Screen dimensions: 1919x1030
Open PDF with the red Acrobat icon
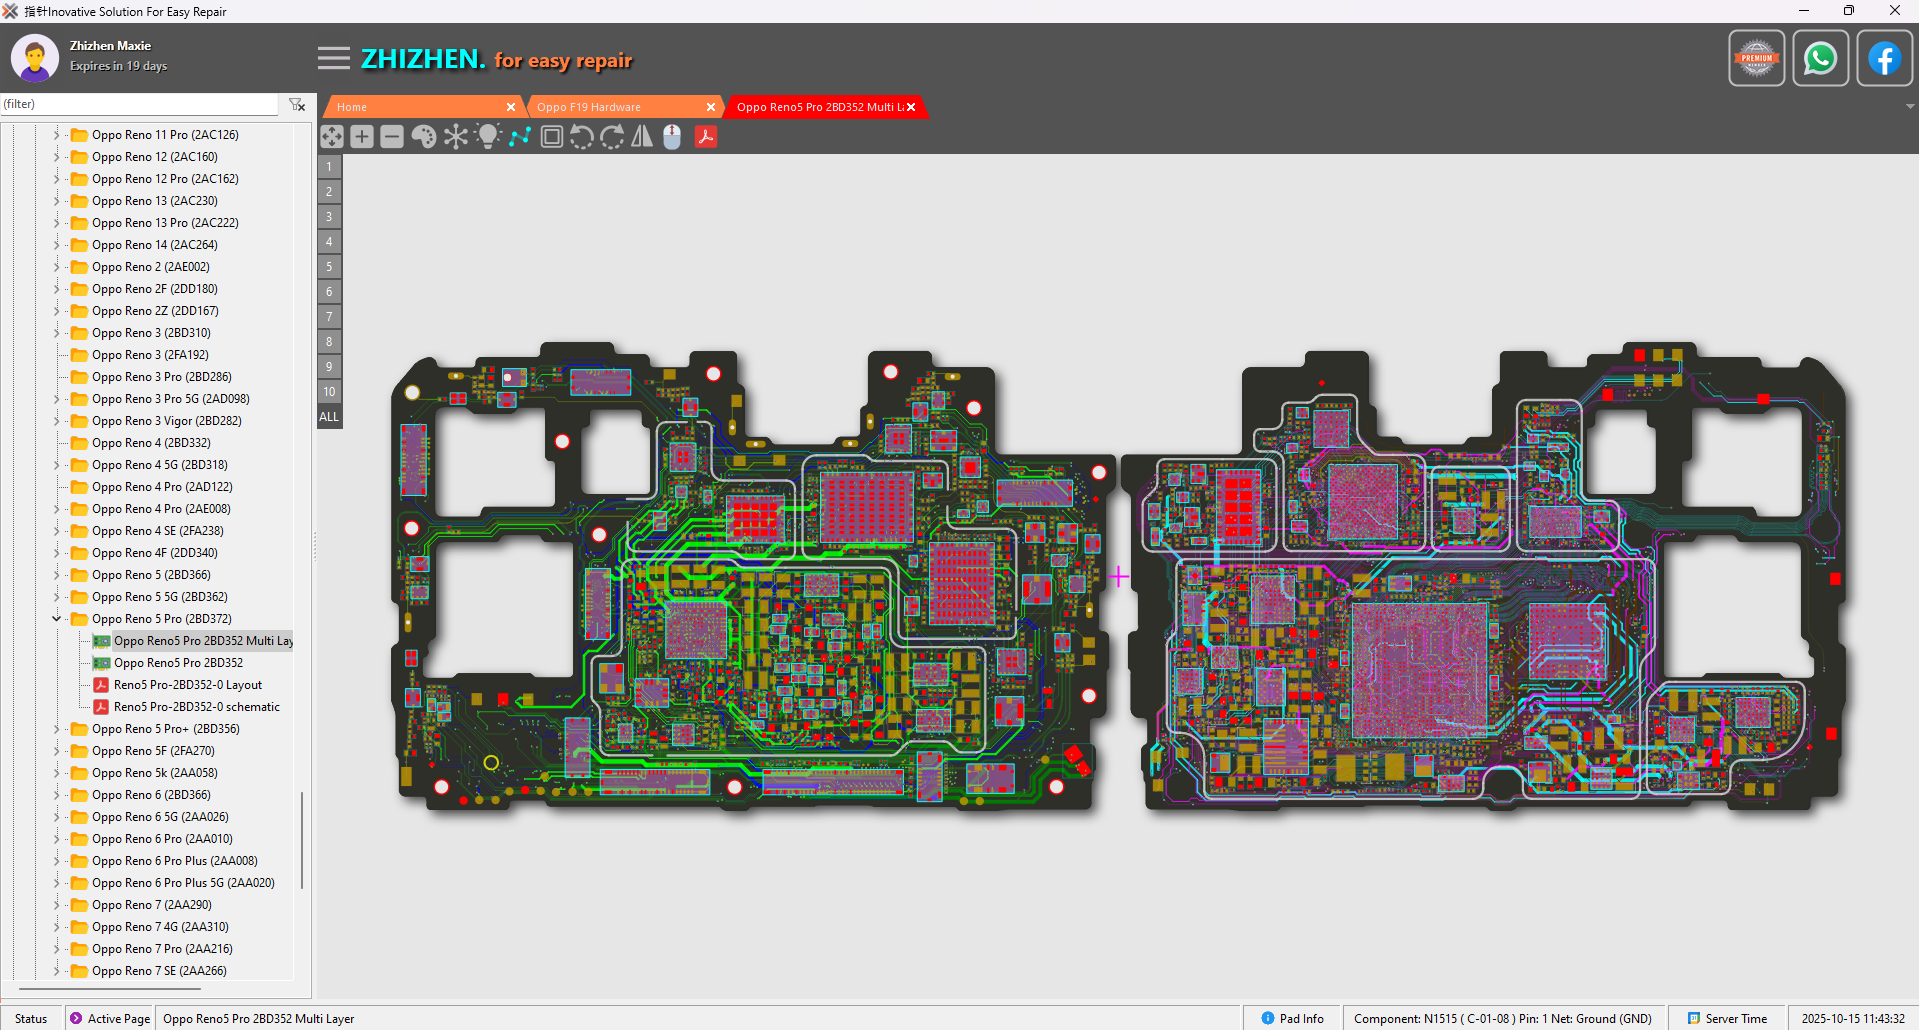(706, 137)
